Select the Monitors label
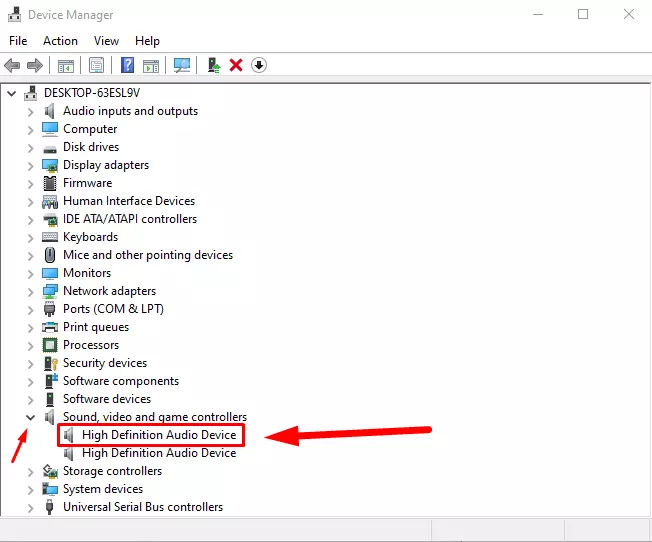Image resolution: width=652 pixels, height=542 pixels. tap(87, 273)
